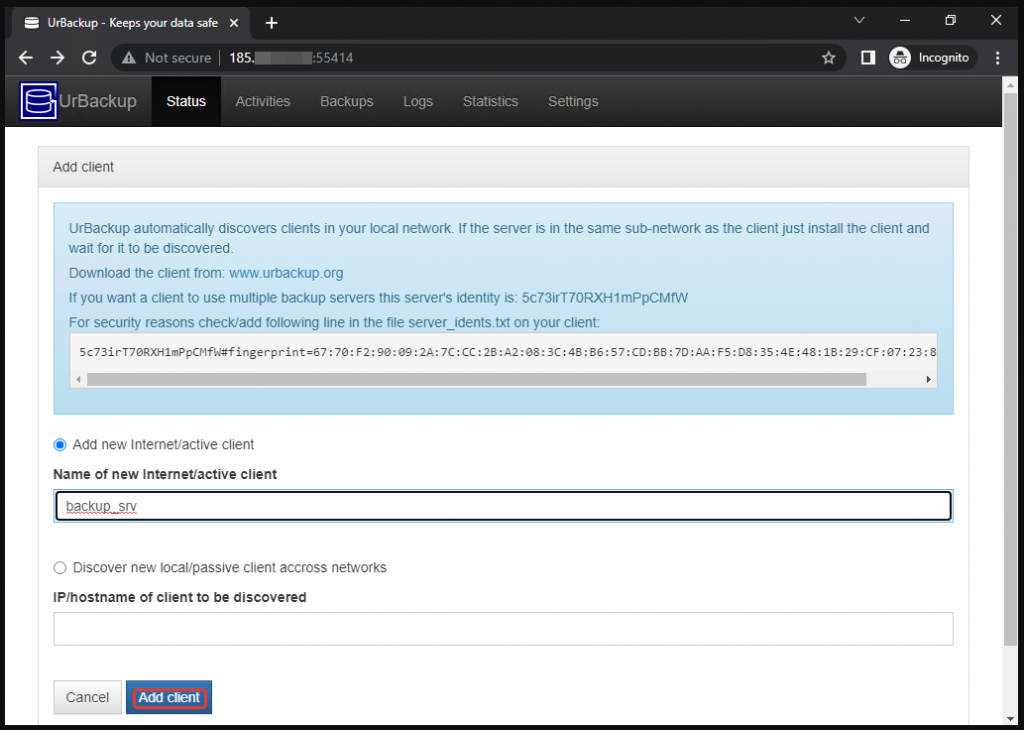Follow the www.urbackup.org download link

click(286, 272)
